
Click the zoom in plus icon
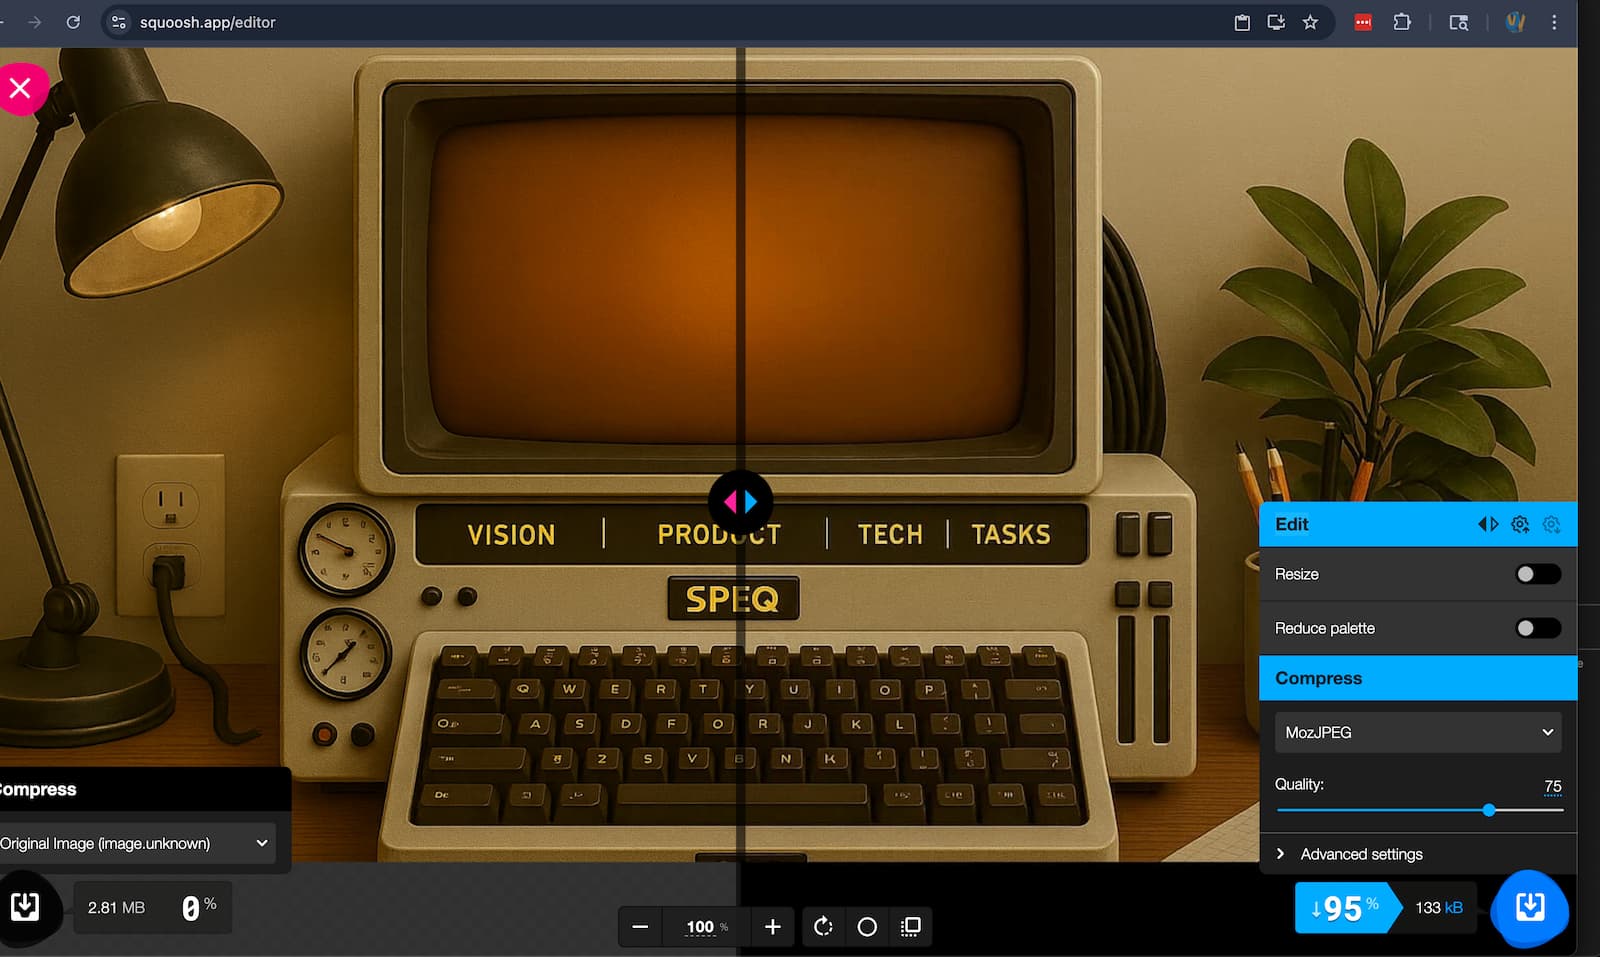click(771, 927)
